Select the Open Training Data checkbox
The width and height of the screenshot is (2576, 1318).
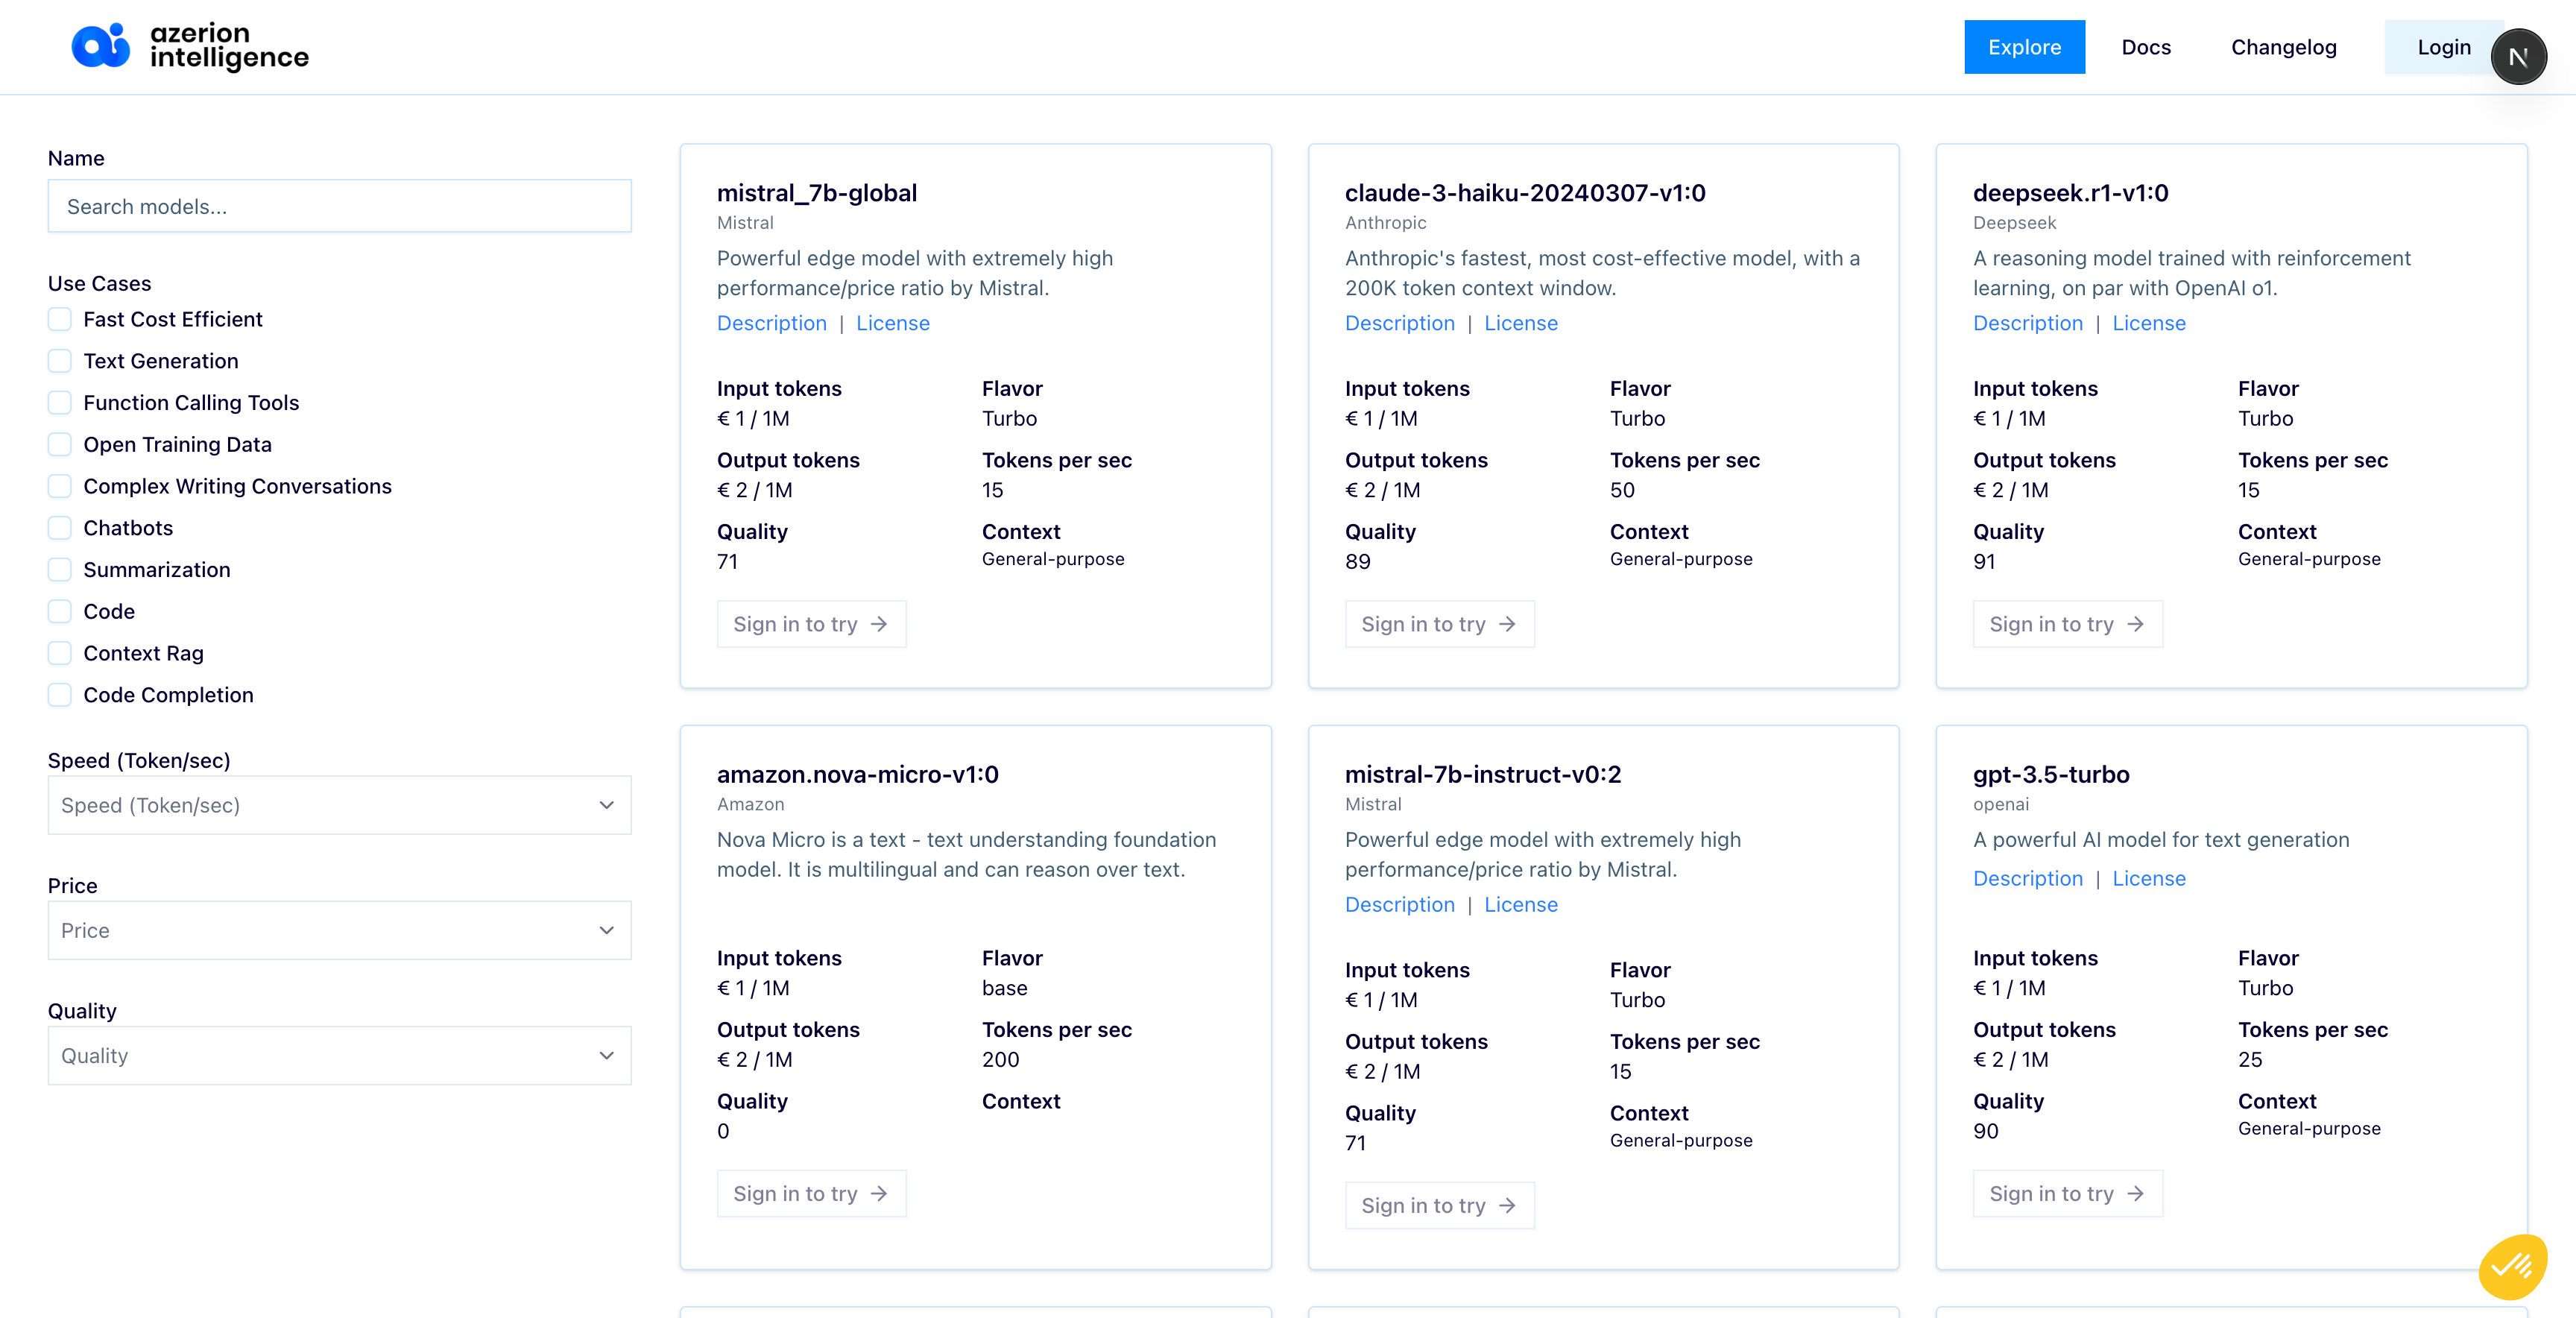[x=60, y=444]
